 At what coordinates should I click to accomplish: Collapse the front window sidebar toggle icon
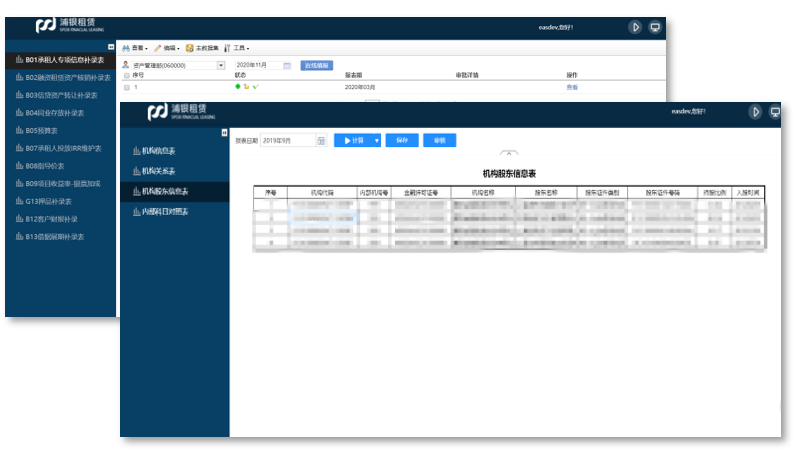(224, 133)
